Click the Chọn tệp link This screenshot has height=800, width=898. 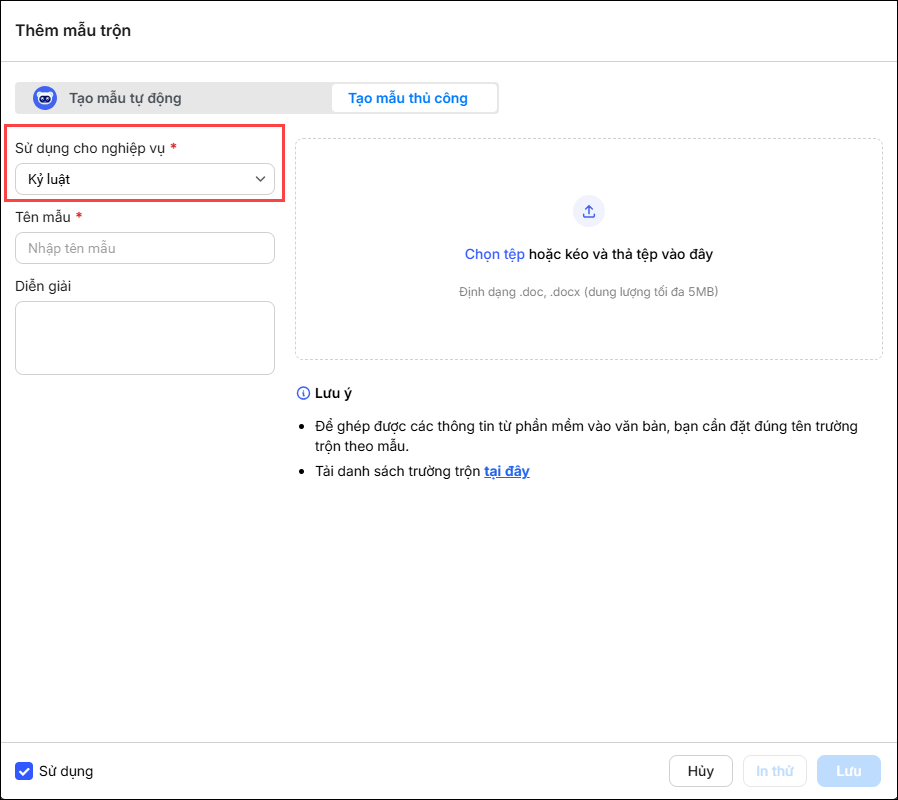click(494, 254)
